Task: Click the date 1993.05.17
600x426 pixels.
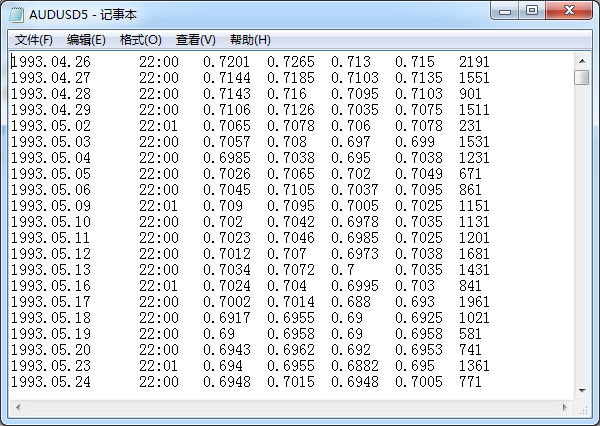Action: coord(51,302)
